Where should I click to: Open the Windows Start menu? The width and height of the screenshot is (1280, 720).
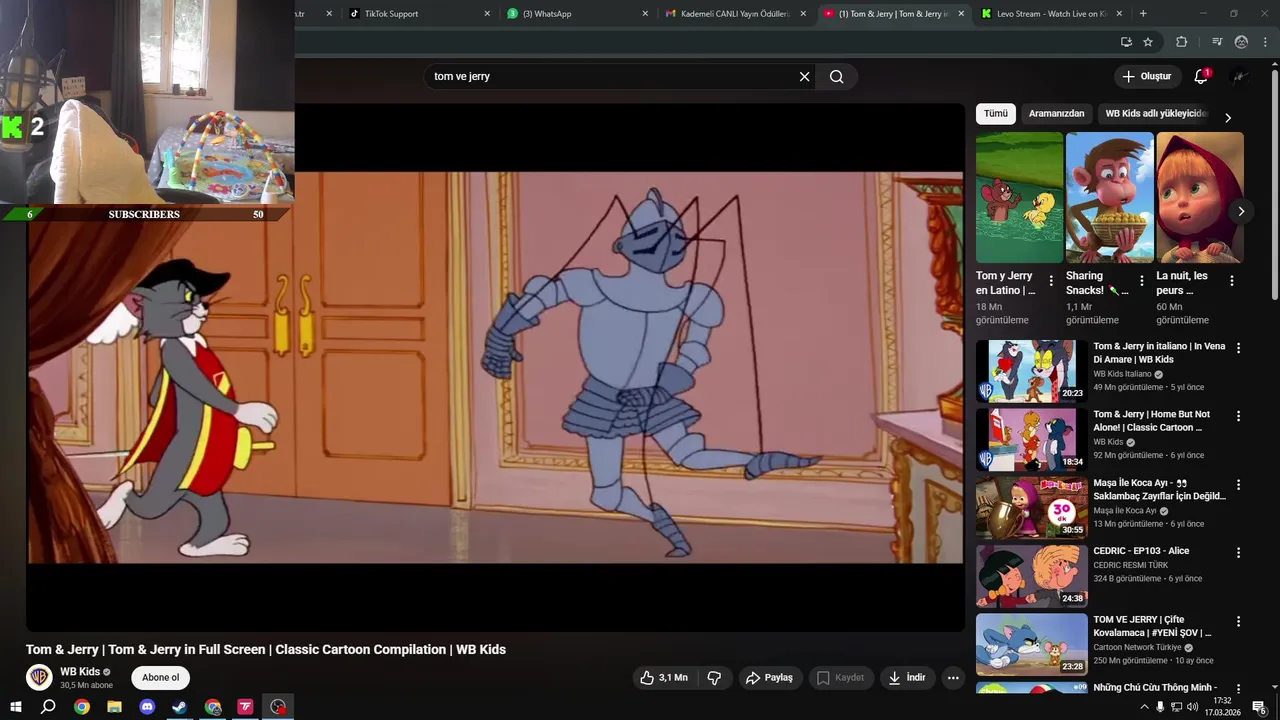click(16, 707)
